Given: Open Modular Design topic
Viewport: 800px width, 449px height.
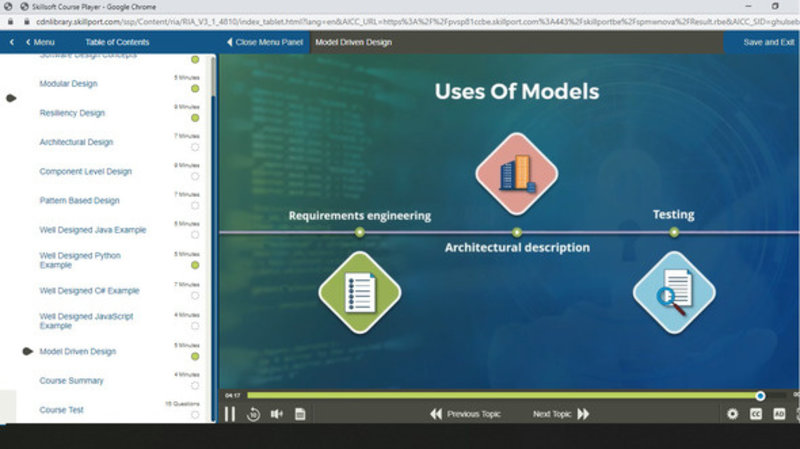Looking at the screenshot, I should tap(68, 84).
